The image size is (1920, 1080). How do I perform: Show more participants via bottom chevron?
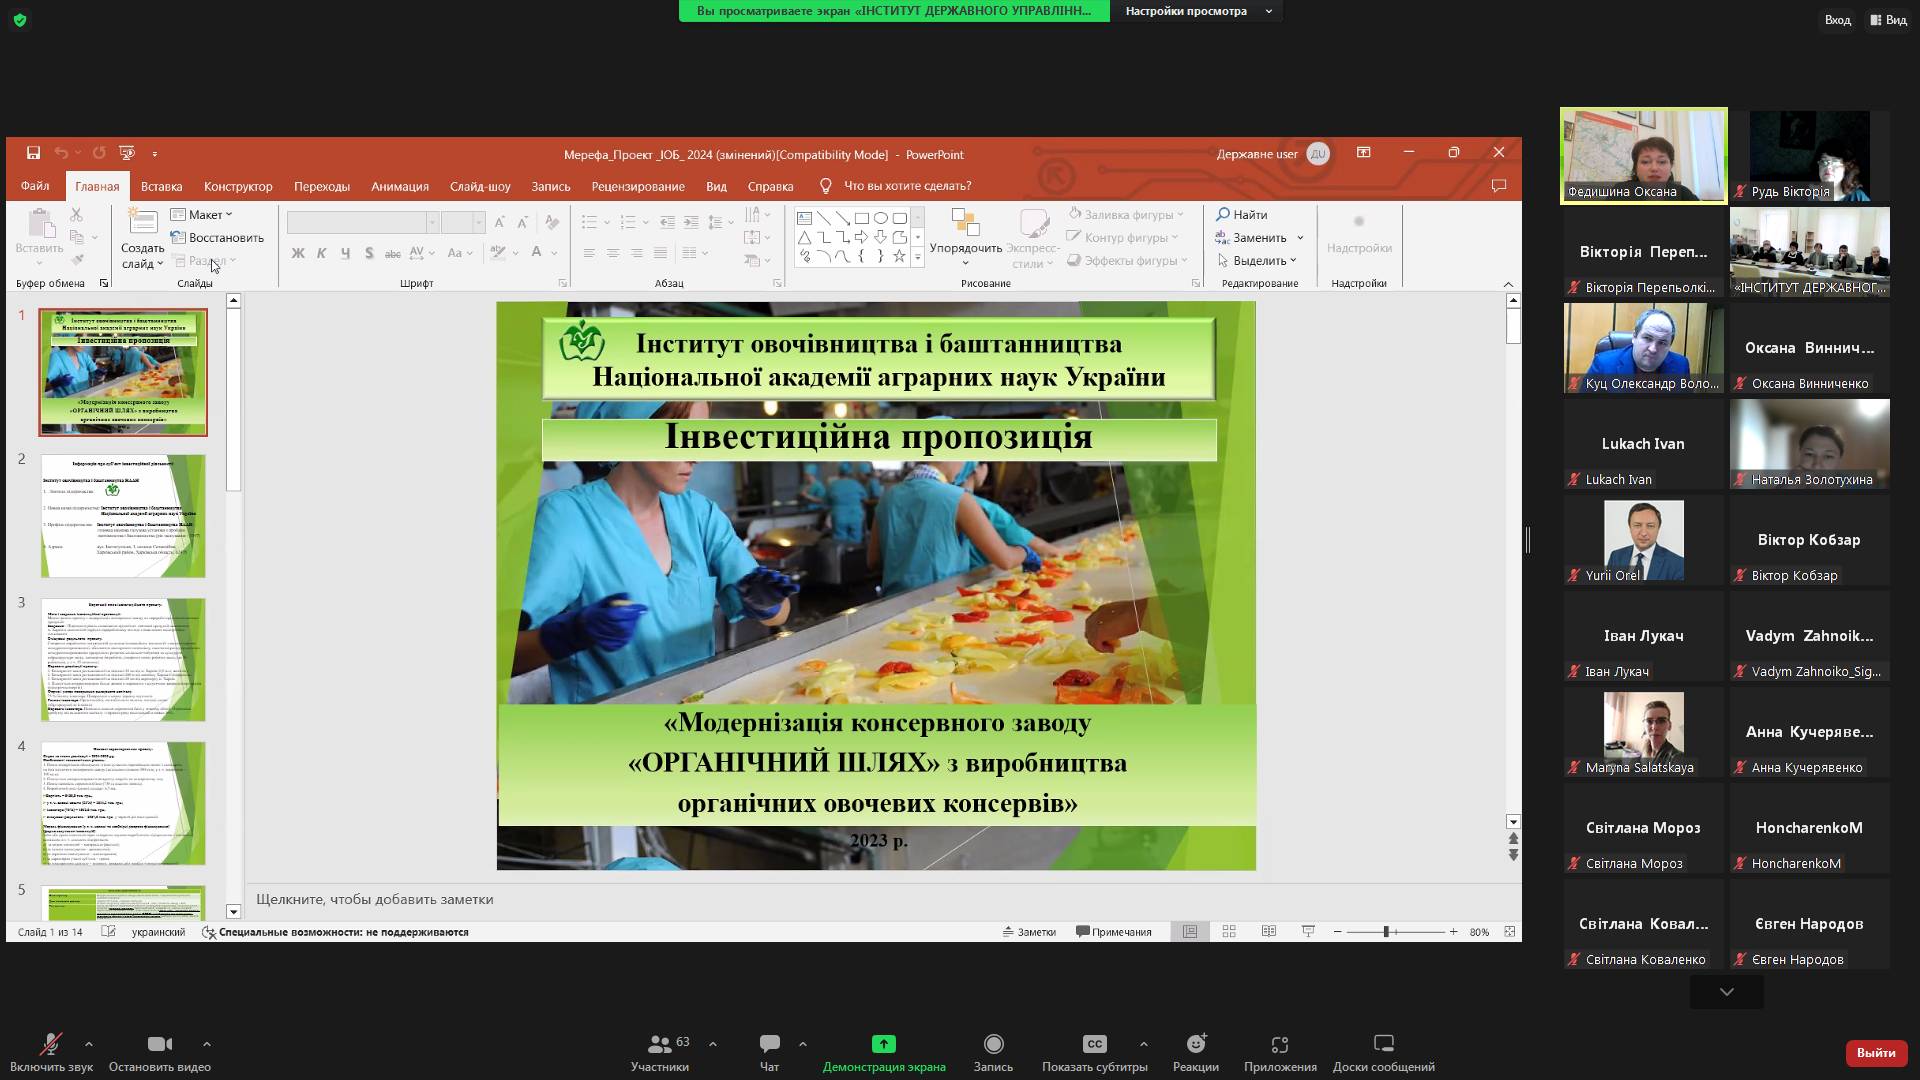pyautogui.click(x=1726, y=992)
